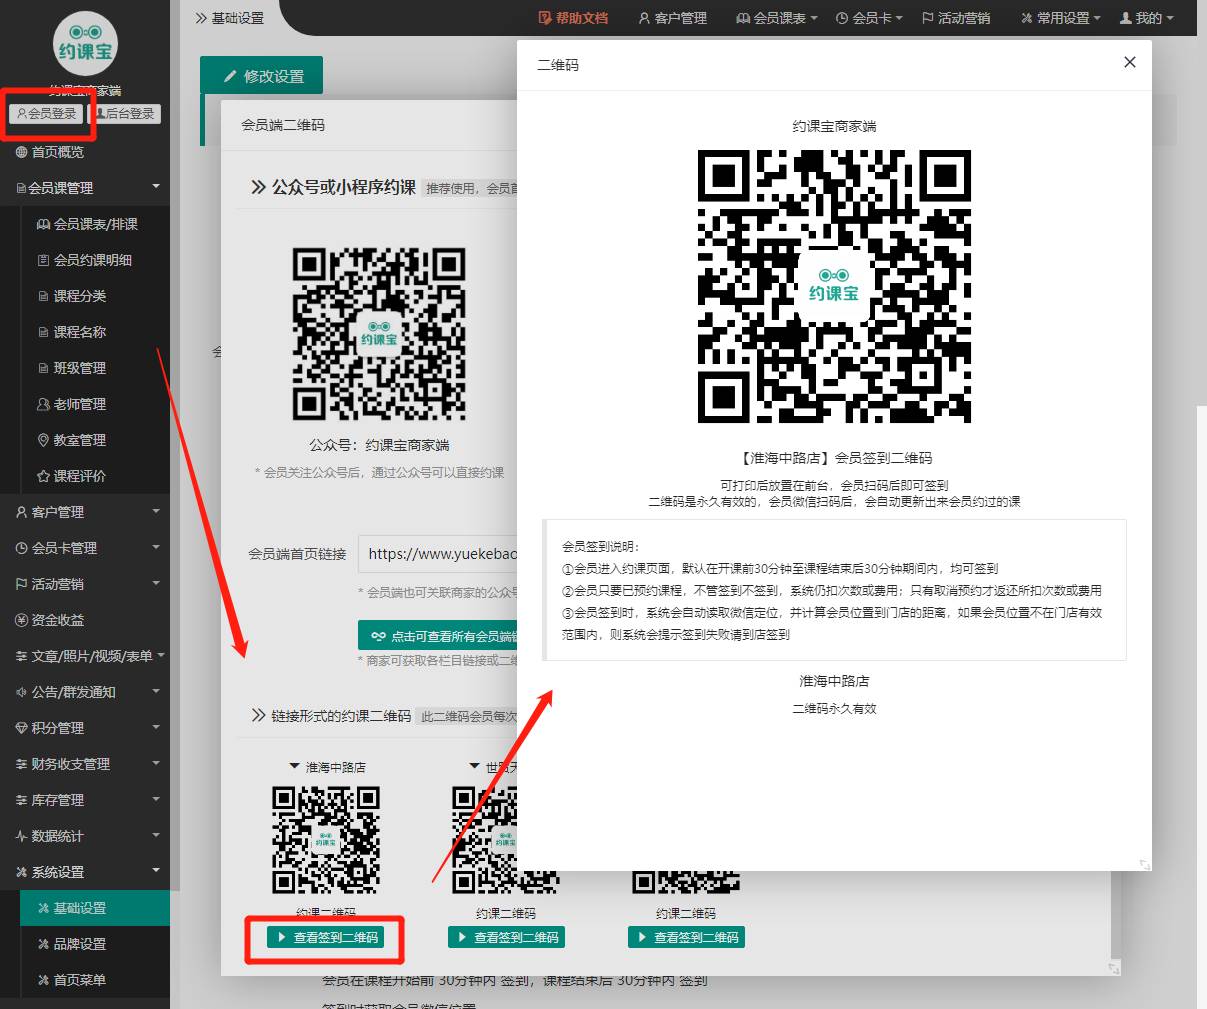This screenshot has width=1207, height=1009.
Task: Open 首页菜单 in the sidebar
Action: [95, 980]
